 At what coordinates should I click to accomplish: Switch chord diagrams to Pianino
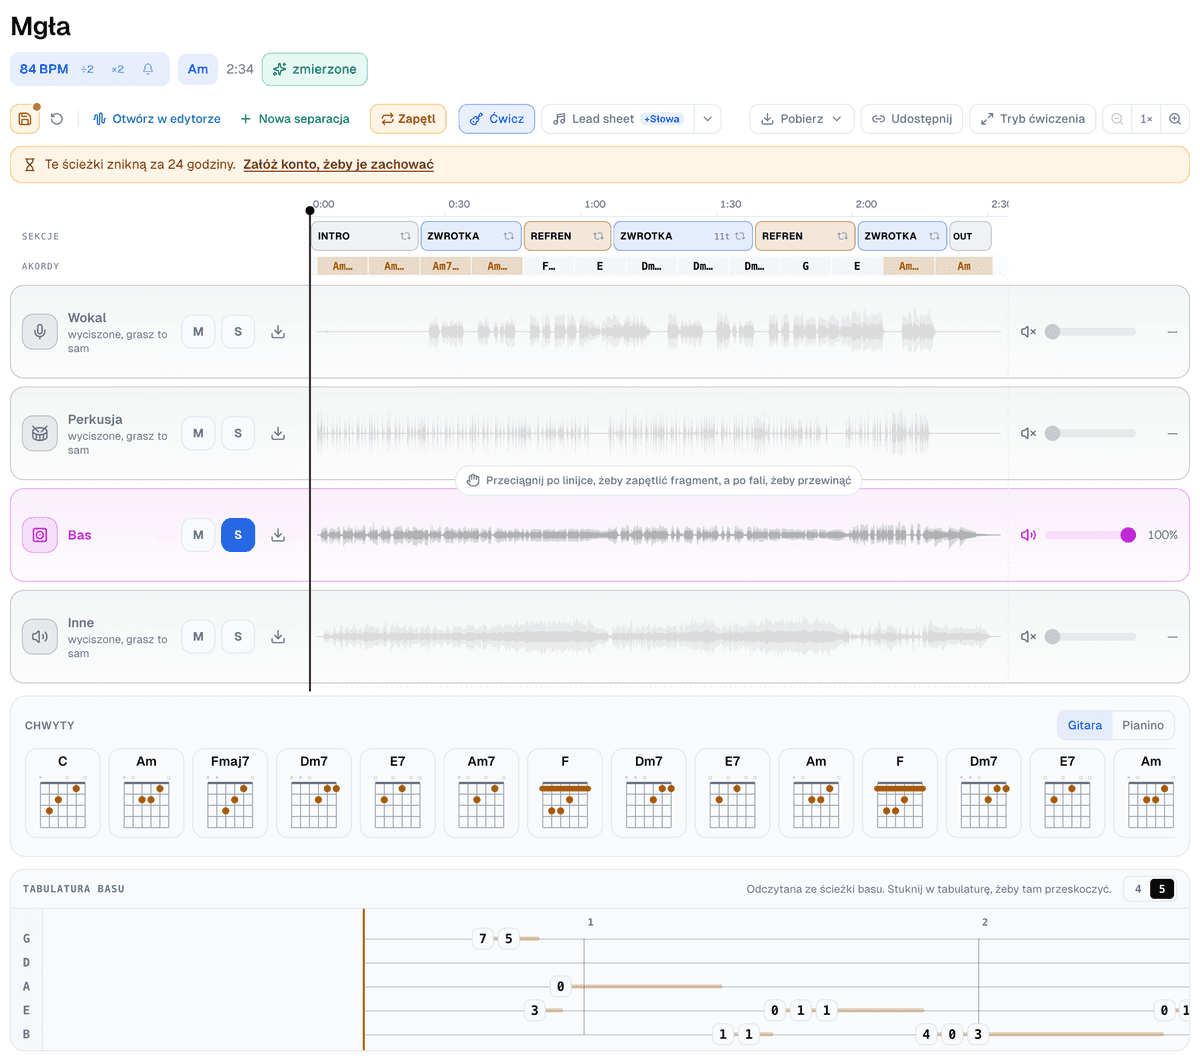[x=1143, y=725]
